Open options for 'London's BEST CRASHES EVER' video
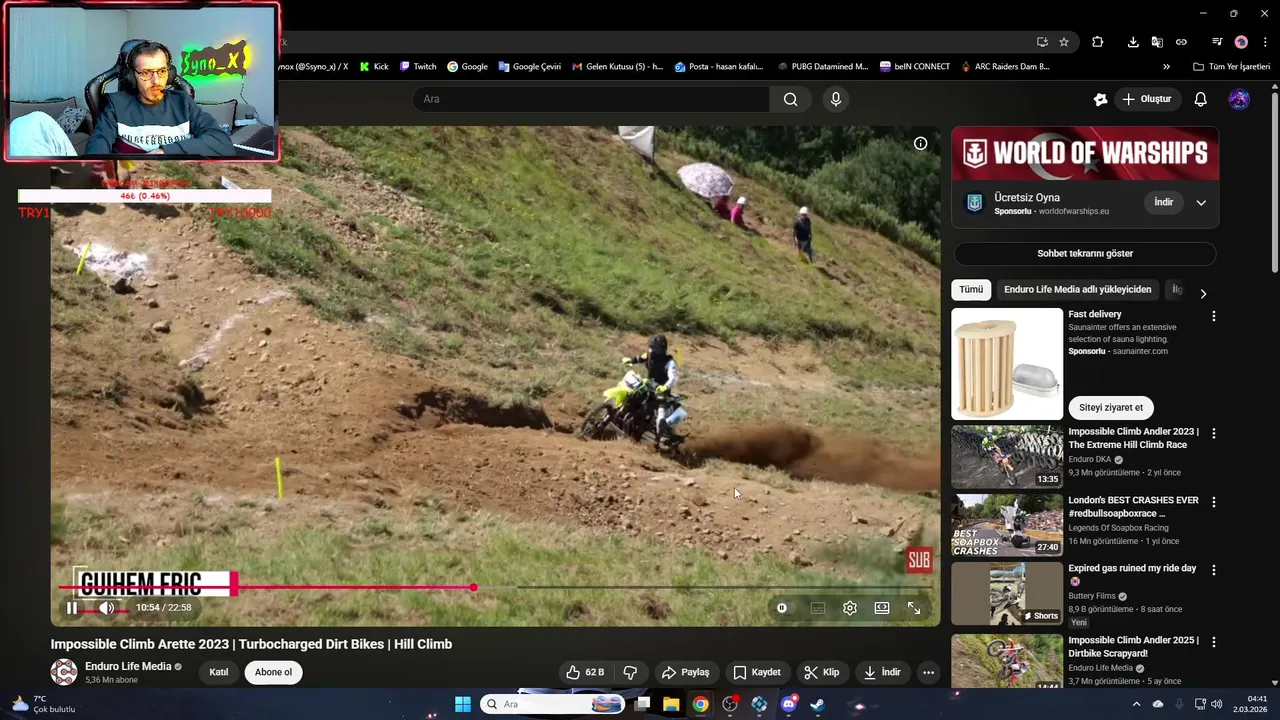Screen dimensions: 1280x720 point(1214,502)
